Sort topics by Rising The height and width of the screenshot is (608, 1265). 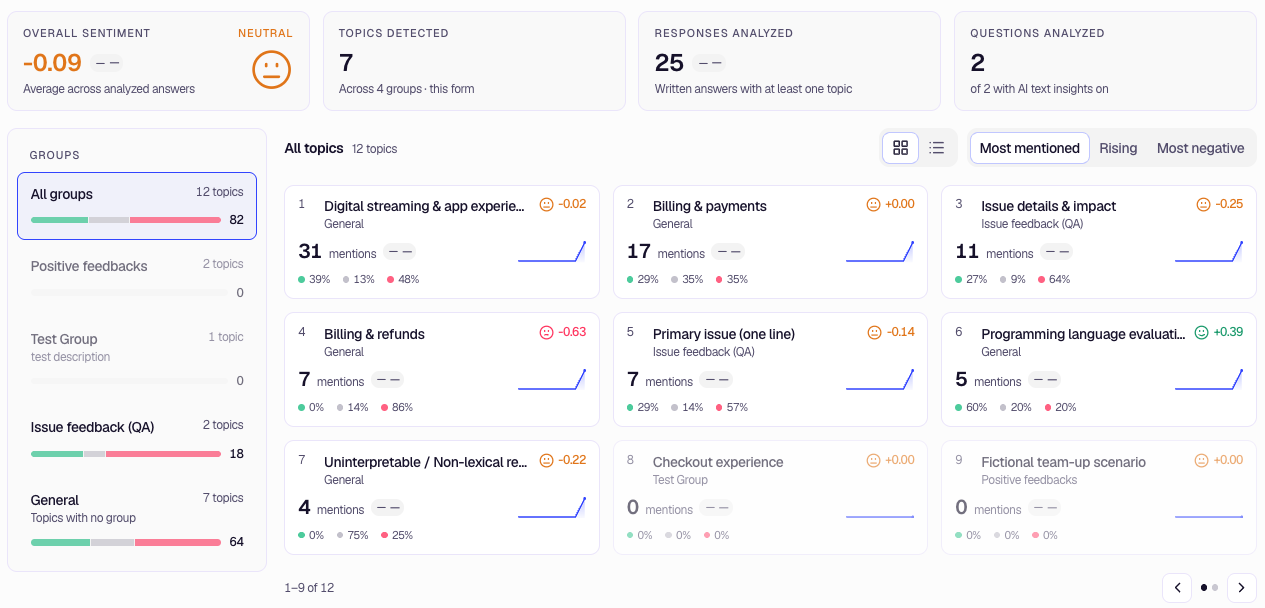(x=1118, y=148)
